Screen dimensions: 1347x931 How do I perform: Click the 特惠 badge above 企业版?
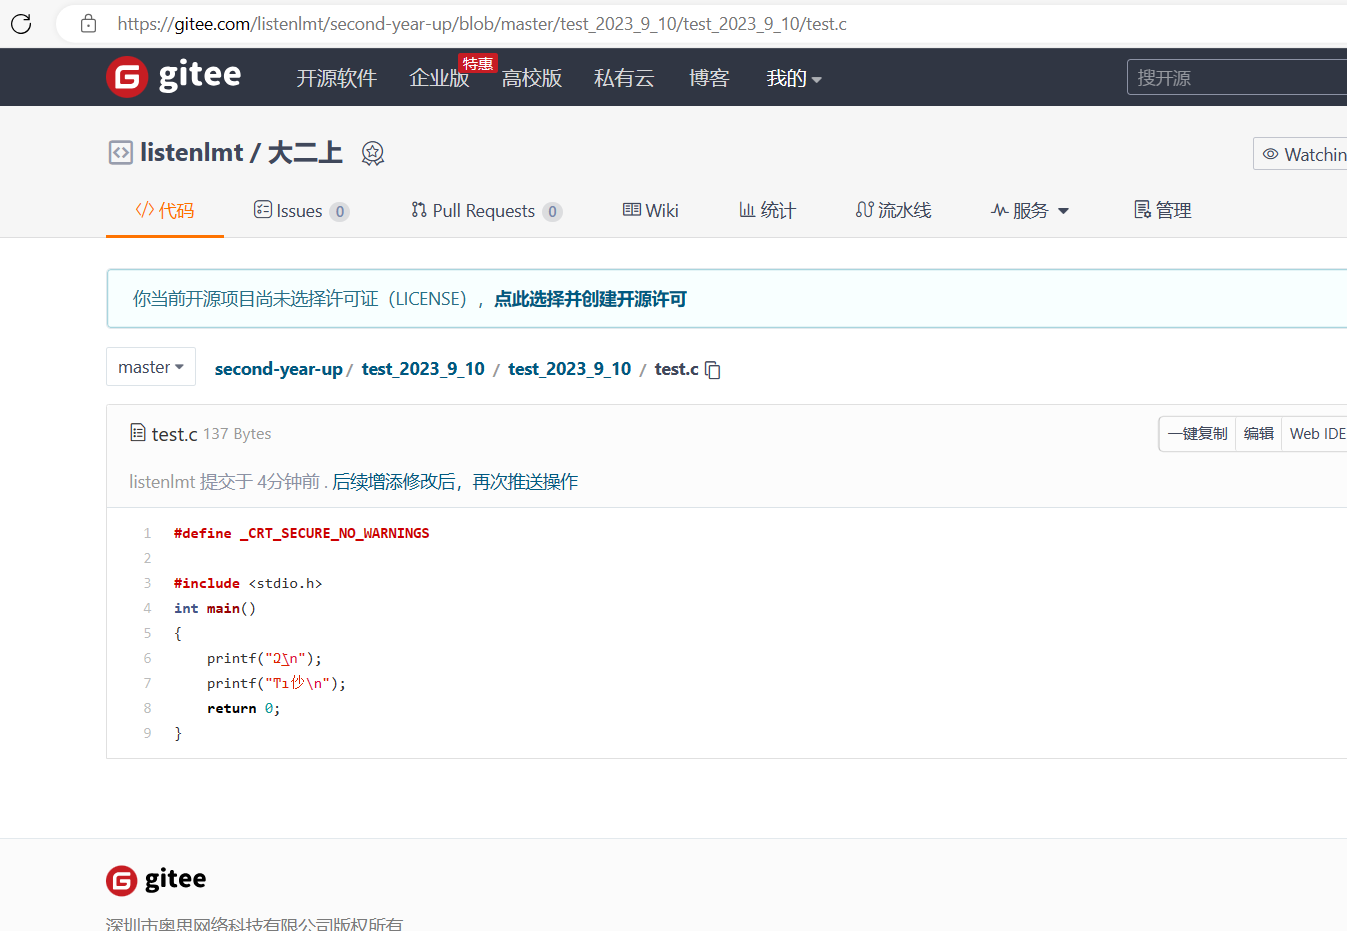pos(478,64)
